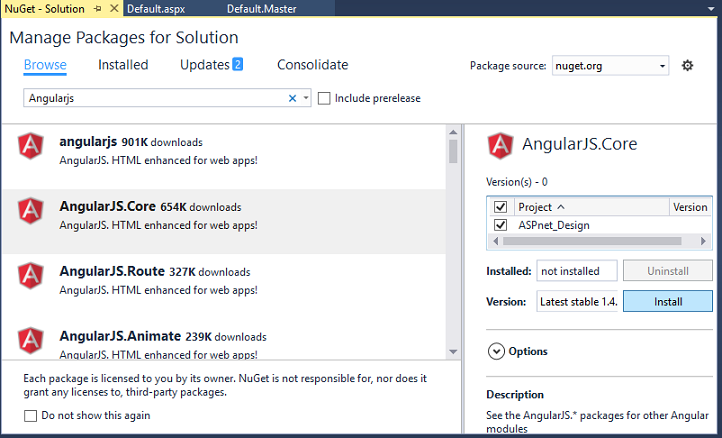The width and height of the screenshot is (722, 438).
Task: Open NuGet settings gear icon
Action: 687,65
